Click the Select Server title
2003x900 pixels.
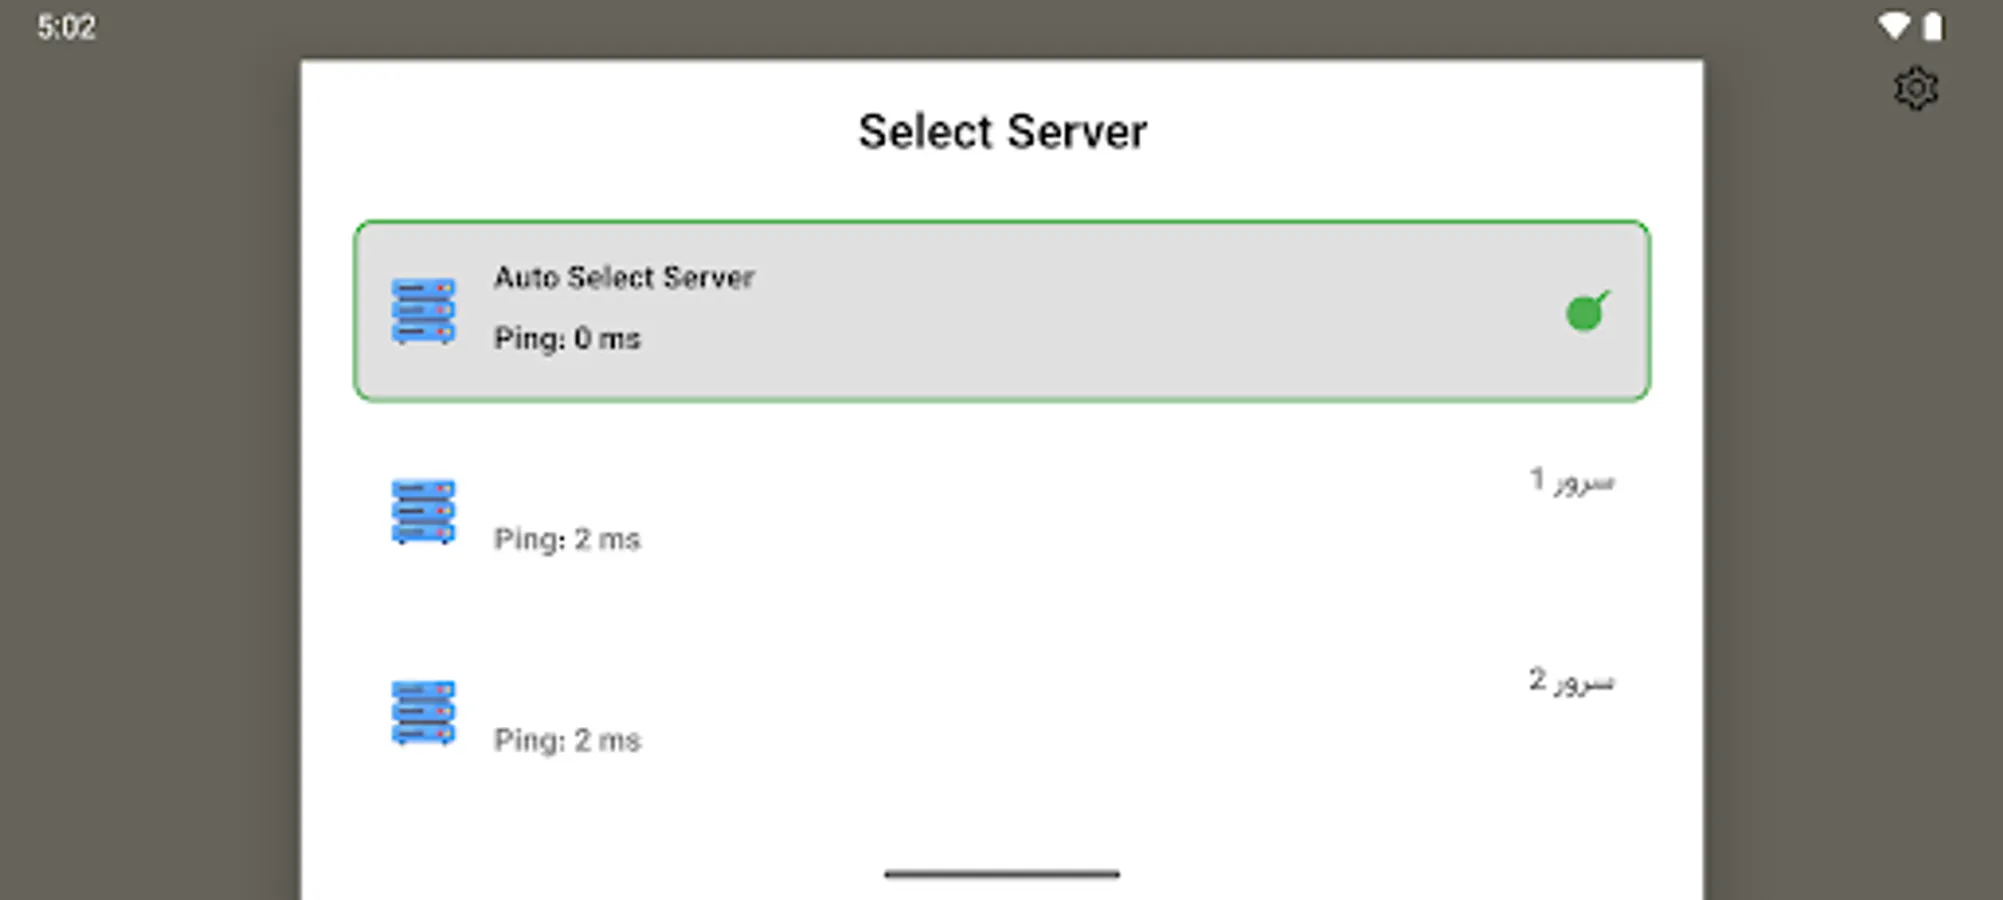pos(1002,130)
